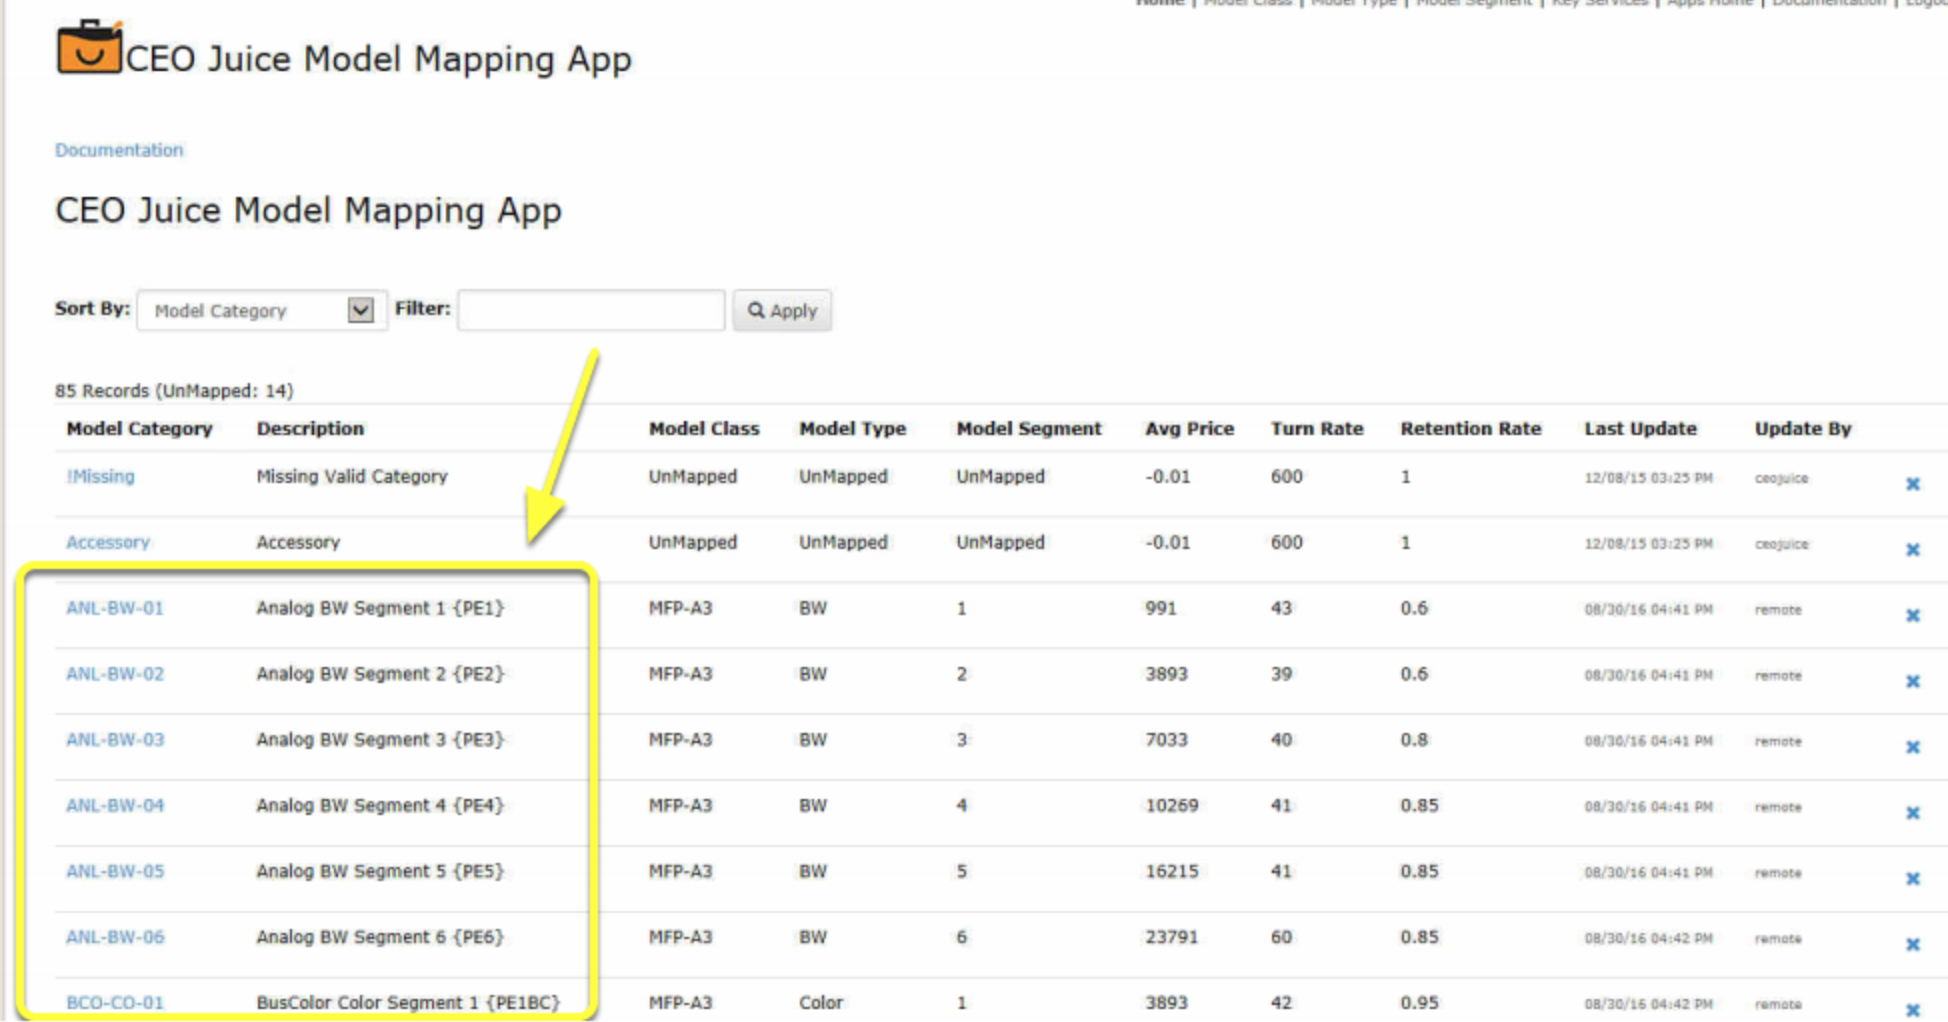The image size is (1948, 1022).
Task: Delete the Accessory row using its X
Action: 1912,550
